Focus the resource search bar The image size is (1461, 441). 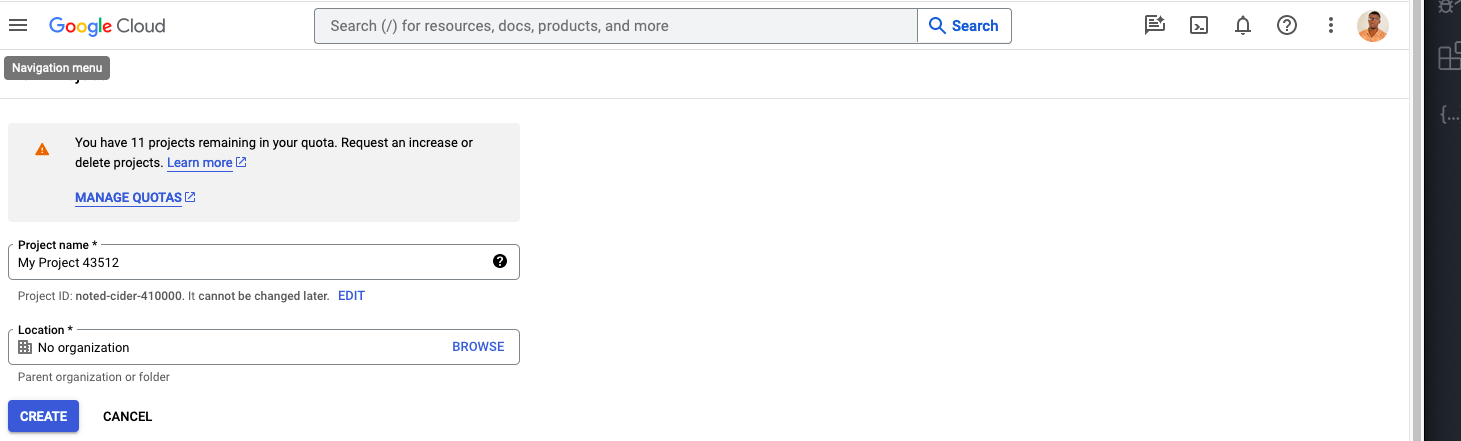[x=615, y=26]
